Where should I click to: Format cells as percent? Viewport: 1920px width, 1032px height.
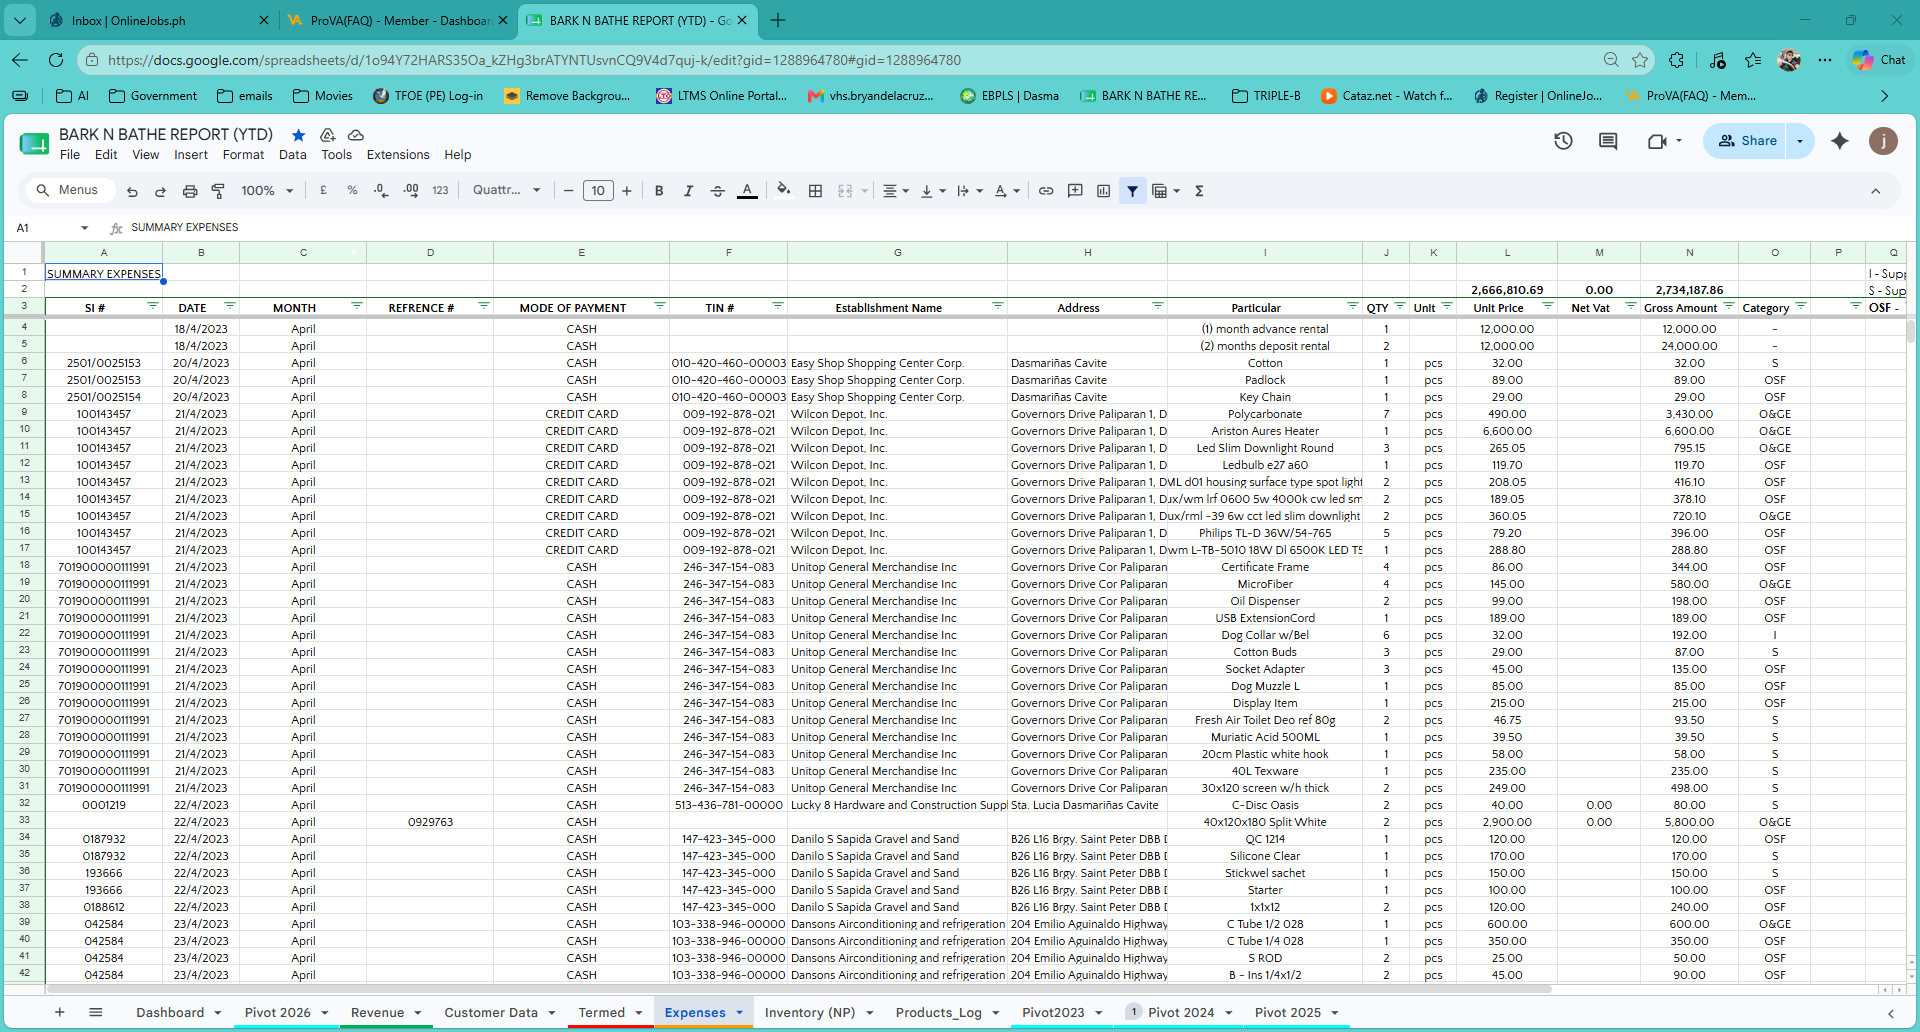click(352, 190)
